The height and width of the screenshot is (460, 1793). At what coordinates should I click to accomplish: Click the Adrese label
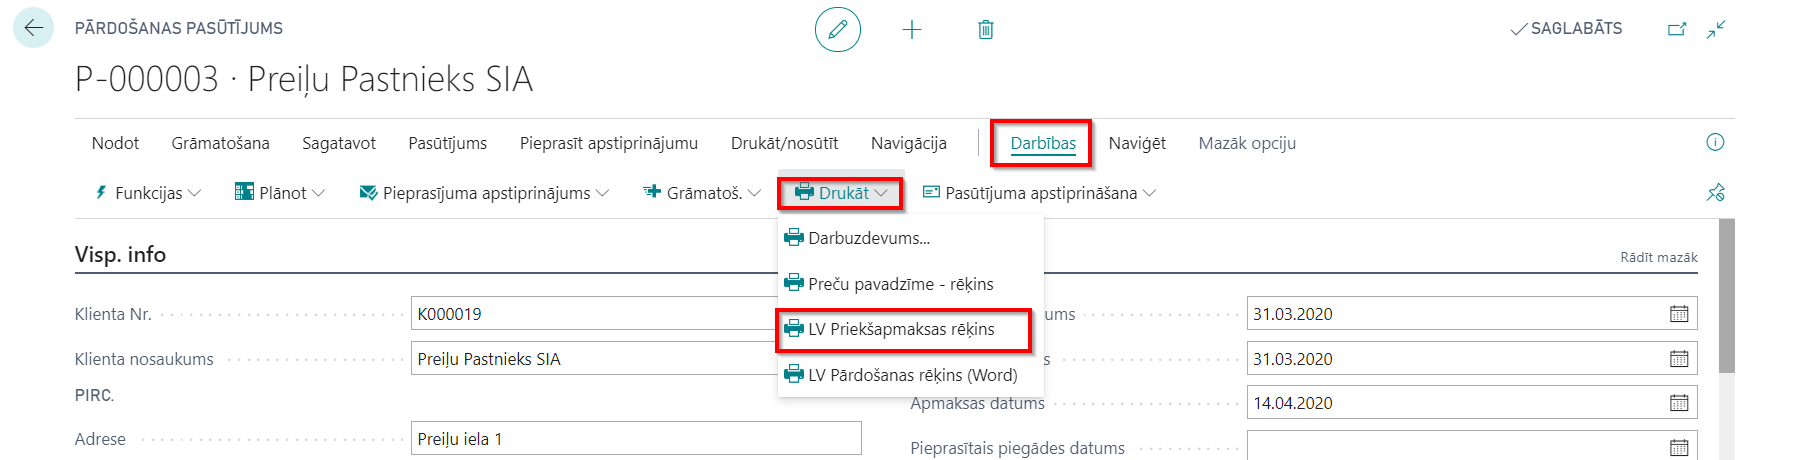click(x=100, y=439)
